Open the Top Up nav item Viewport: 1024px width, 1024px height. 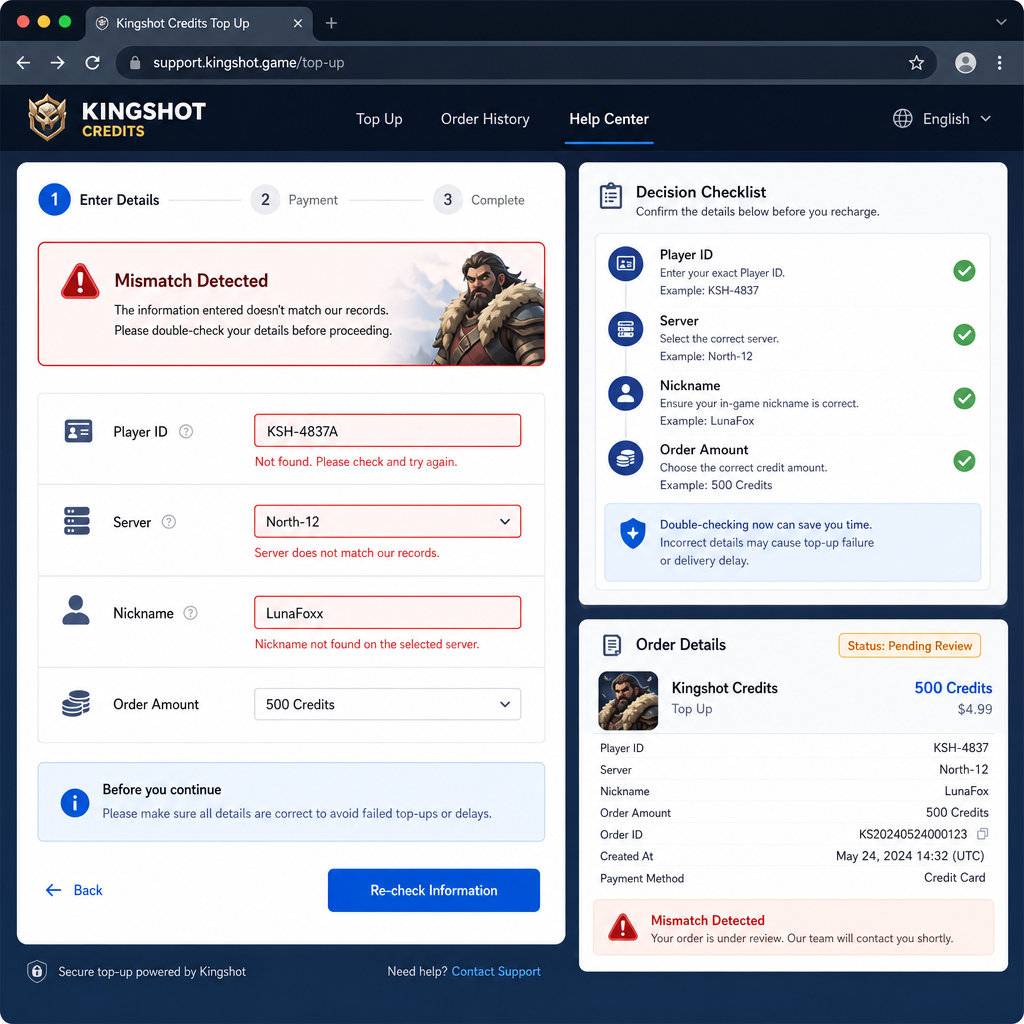tap(379, 119)
